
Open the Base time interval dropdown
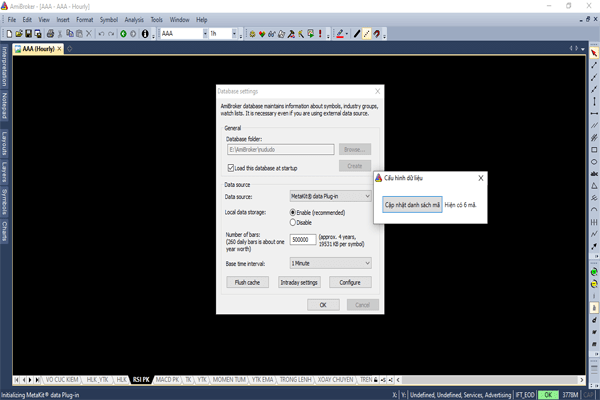click(330, 263)
